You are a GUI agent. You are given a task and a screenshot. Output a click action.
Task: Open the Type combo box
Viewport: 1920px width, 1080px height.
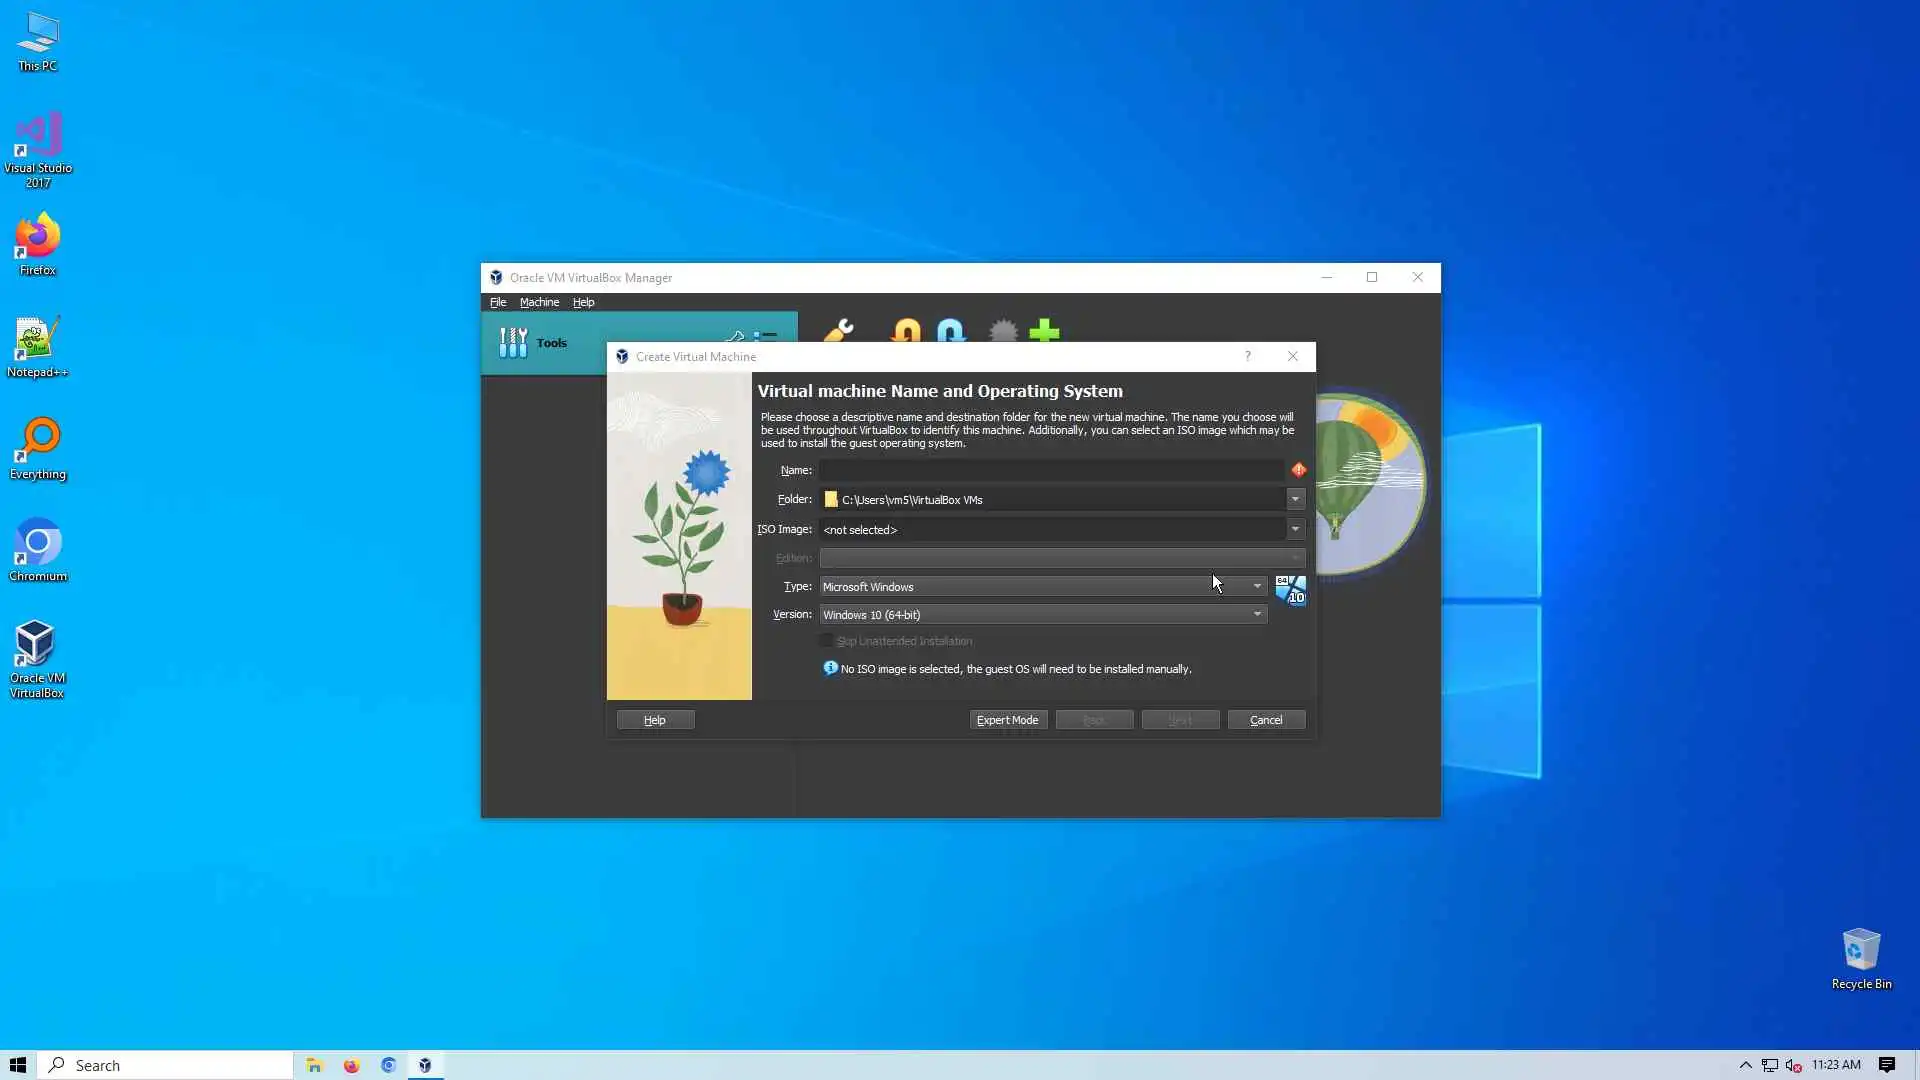pos(1042,587)
